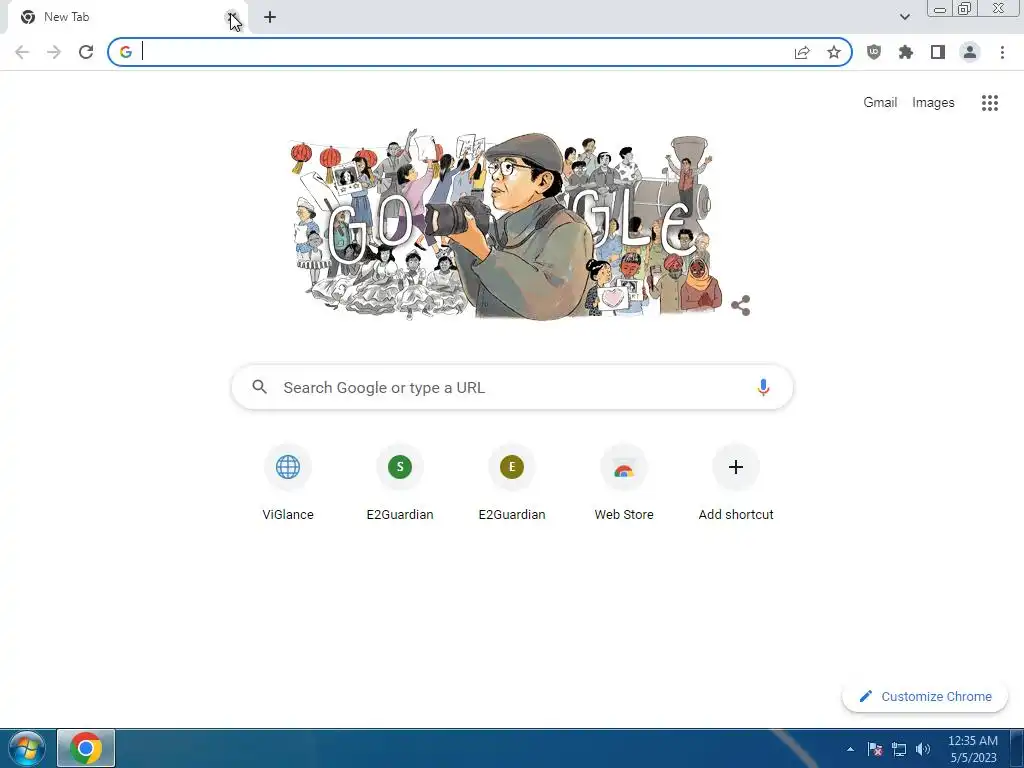
Task: Close the New Tab tab
Action: [232, 18]
